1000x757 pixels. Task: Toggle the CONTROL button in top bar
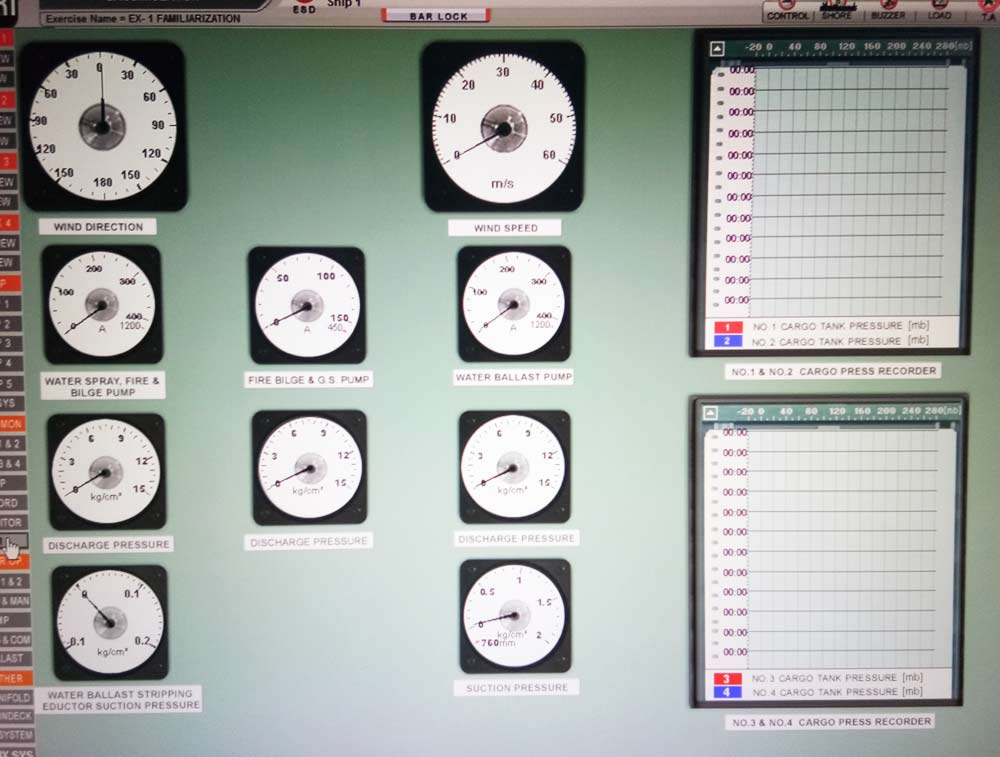click(787, 12)
